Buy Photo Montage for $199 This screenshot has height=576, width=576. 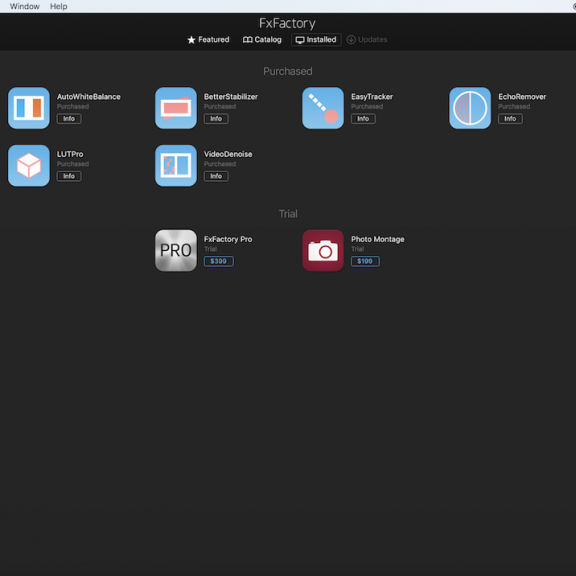pos(365,261)
